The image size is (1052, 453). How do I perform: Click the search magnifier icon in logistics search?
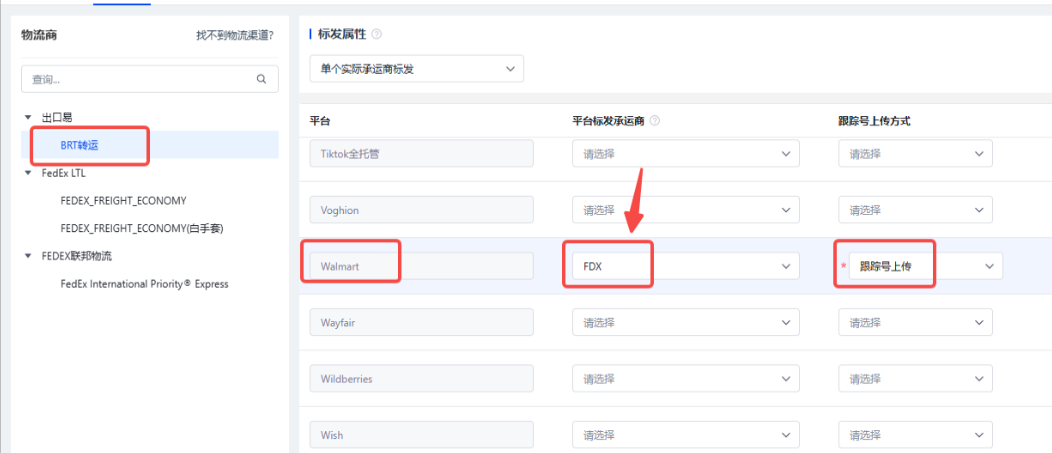tap(262, 79)
